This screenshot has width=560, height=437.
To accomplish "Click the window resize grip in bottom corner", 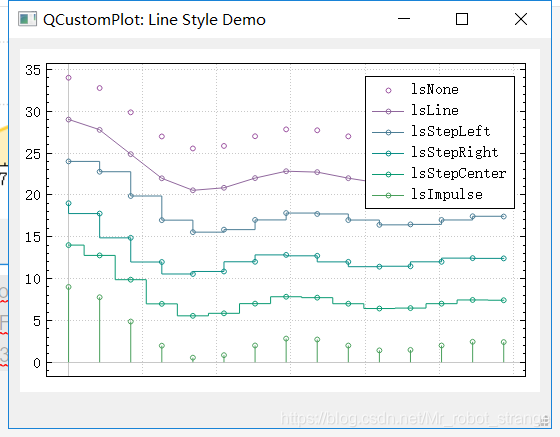I will pos(545,422).
